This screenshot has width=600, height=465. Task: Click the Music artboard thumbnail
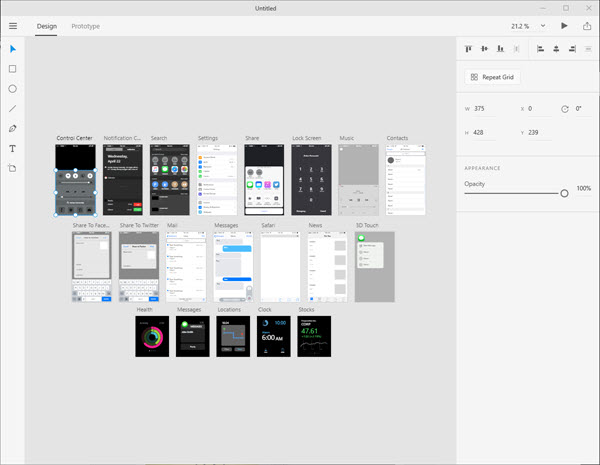[x=359, y=180]
